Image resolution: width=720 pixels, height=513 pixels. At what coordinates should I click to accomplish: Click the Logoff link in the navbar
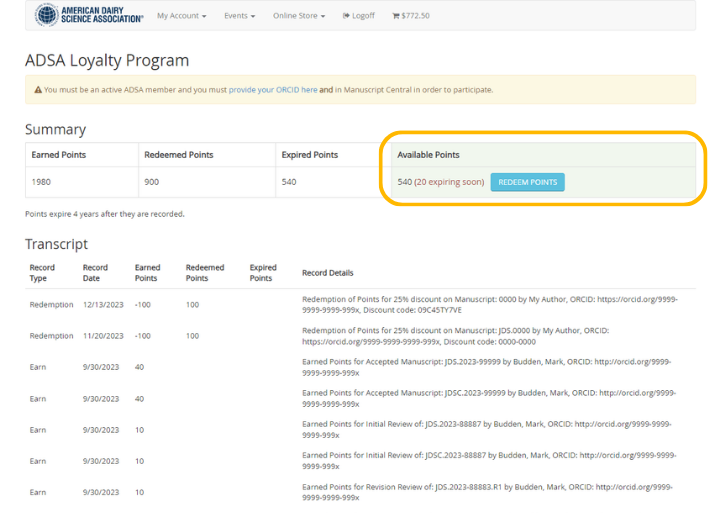coord(359,16)
